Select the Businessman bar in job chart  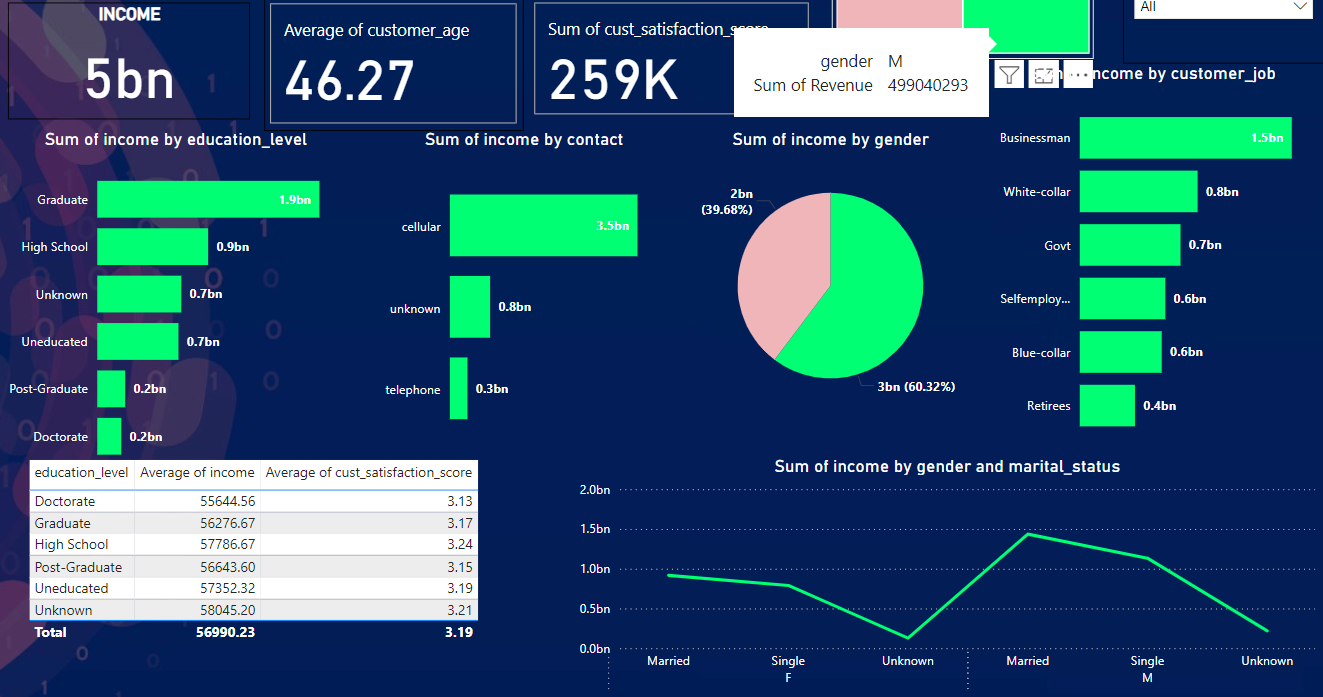click(x=1185, y=138)
